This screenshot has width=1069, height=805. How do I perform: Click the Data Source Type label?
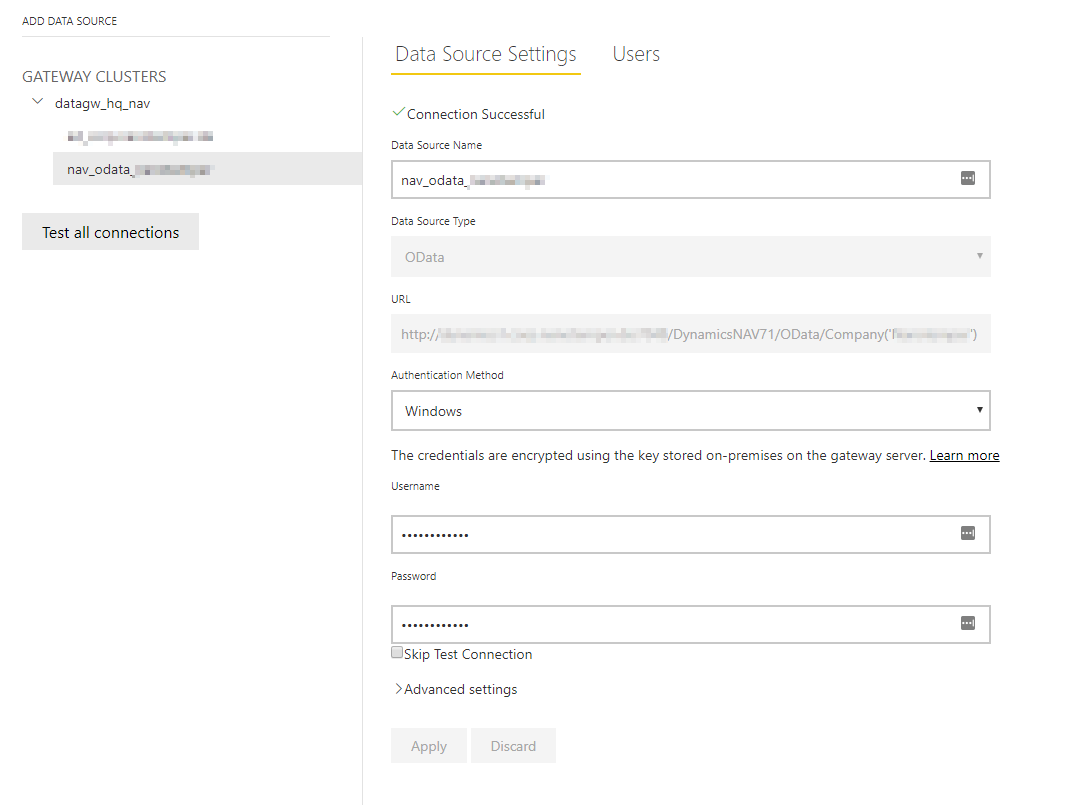pyautogui.click(x=433, y=221)
